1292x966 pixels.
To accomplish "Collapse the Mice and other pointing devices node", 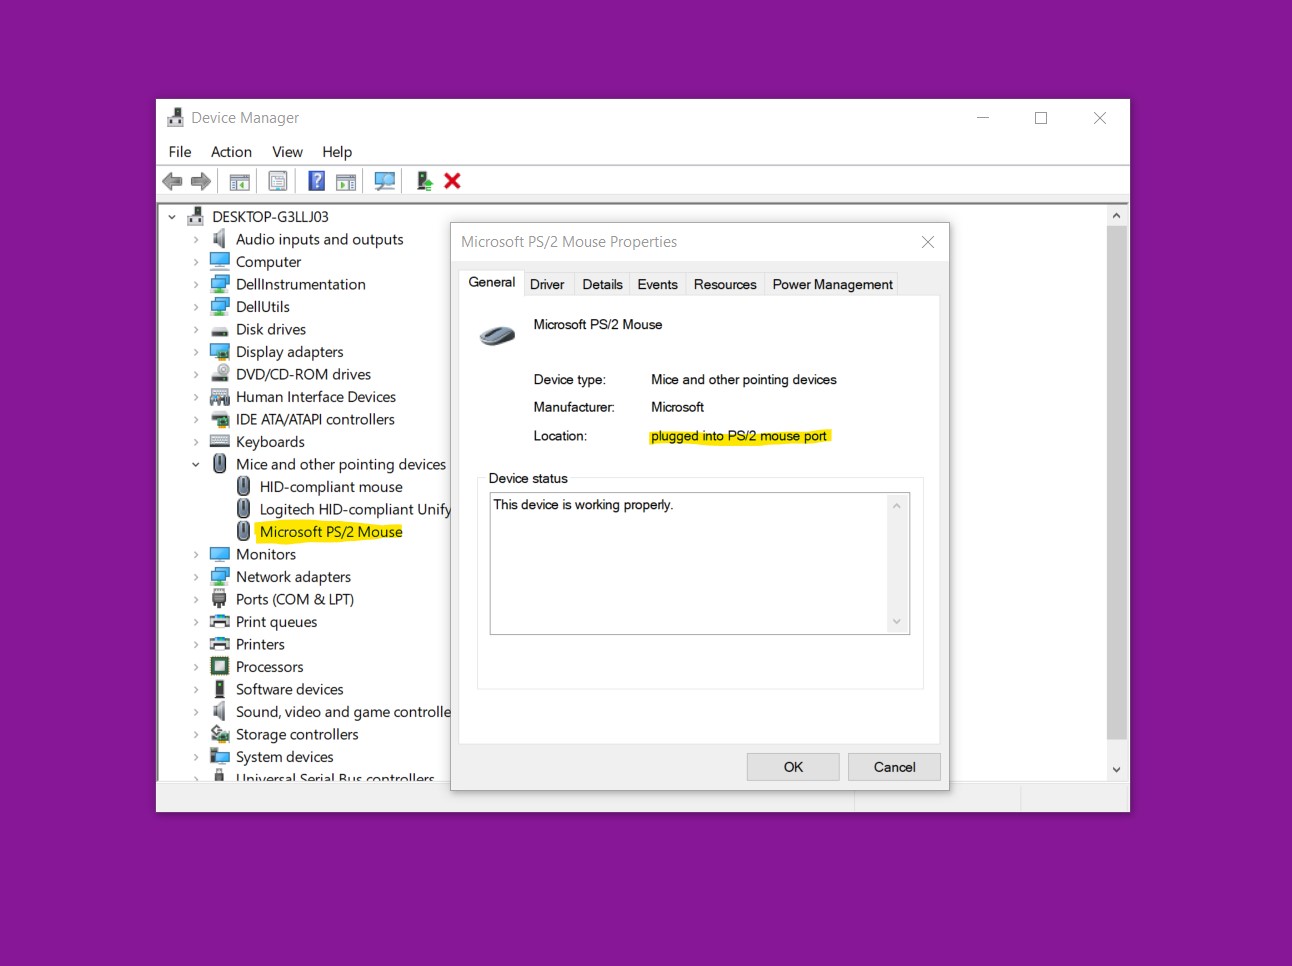I will tap(196, 464).
